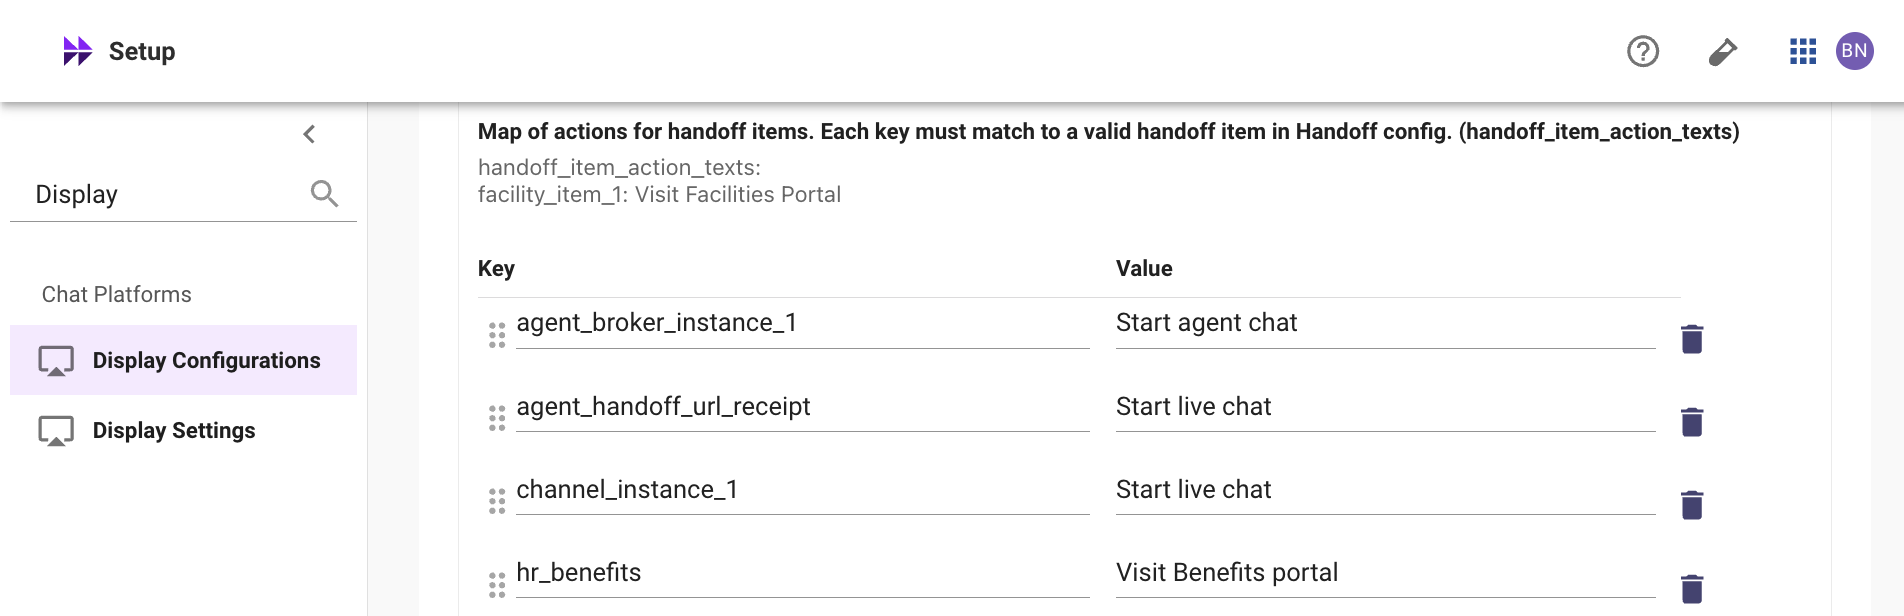This screenshot has height=616, width=1904.
Task: Collapse the sidebar with the chevron
Action: tap(309, 134)
